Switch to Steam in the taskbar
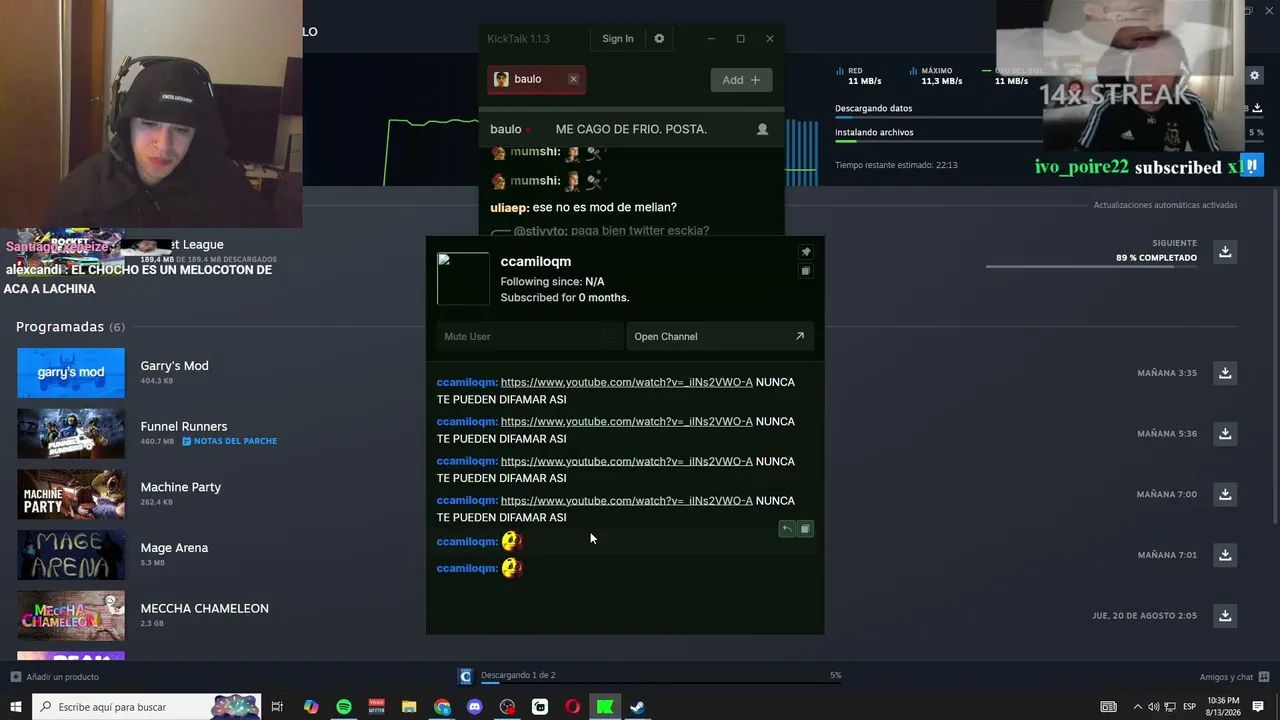The image size is (1280, 720). [x=637, y=707]
